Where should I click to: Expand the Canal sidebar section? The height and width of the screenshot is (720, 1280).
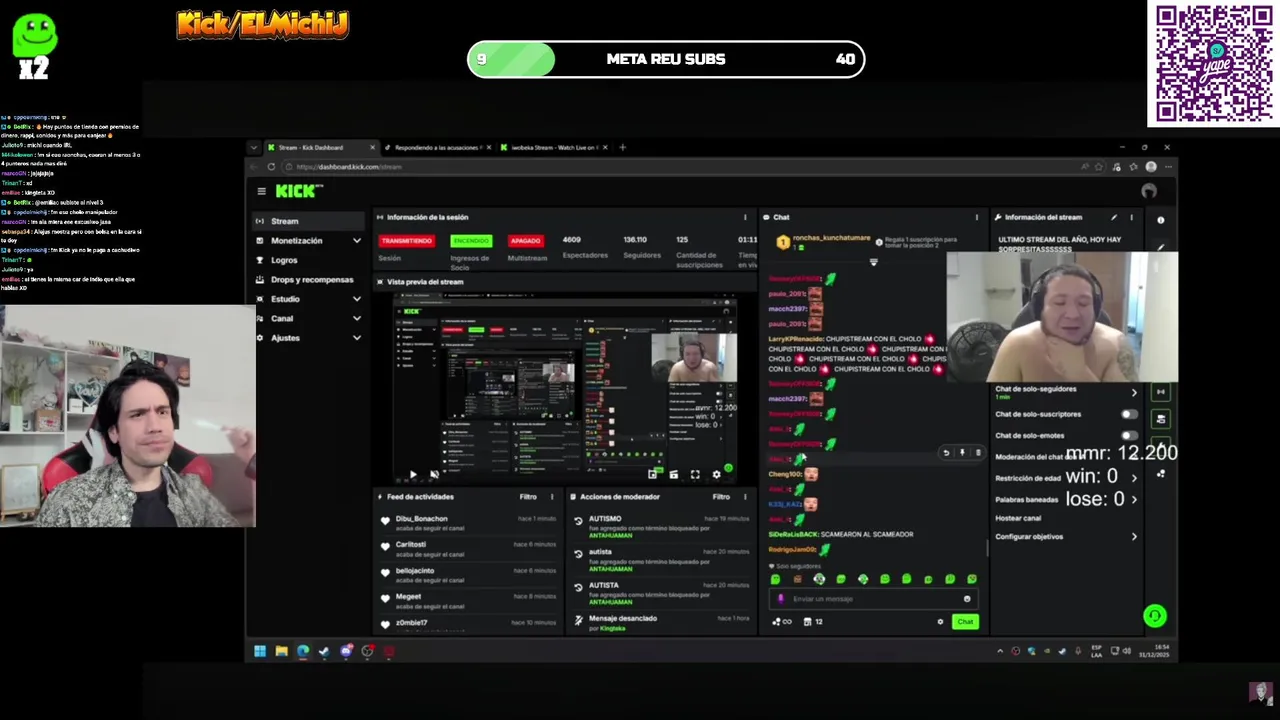click(x=309, y=318)
